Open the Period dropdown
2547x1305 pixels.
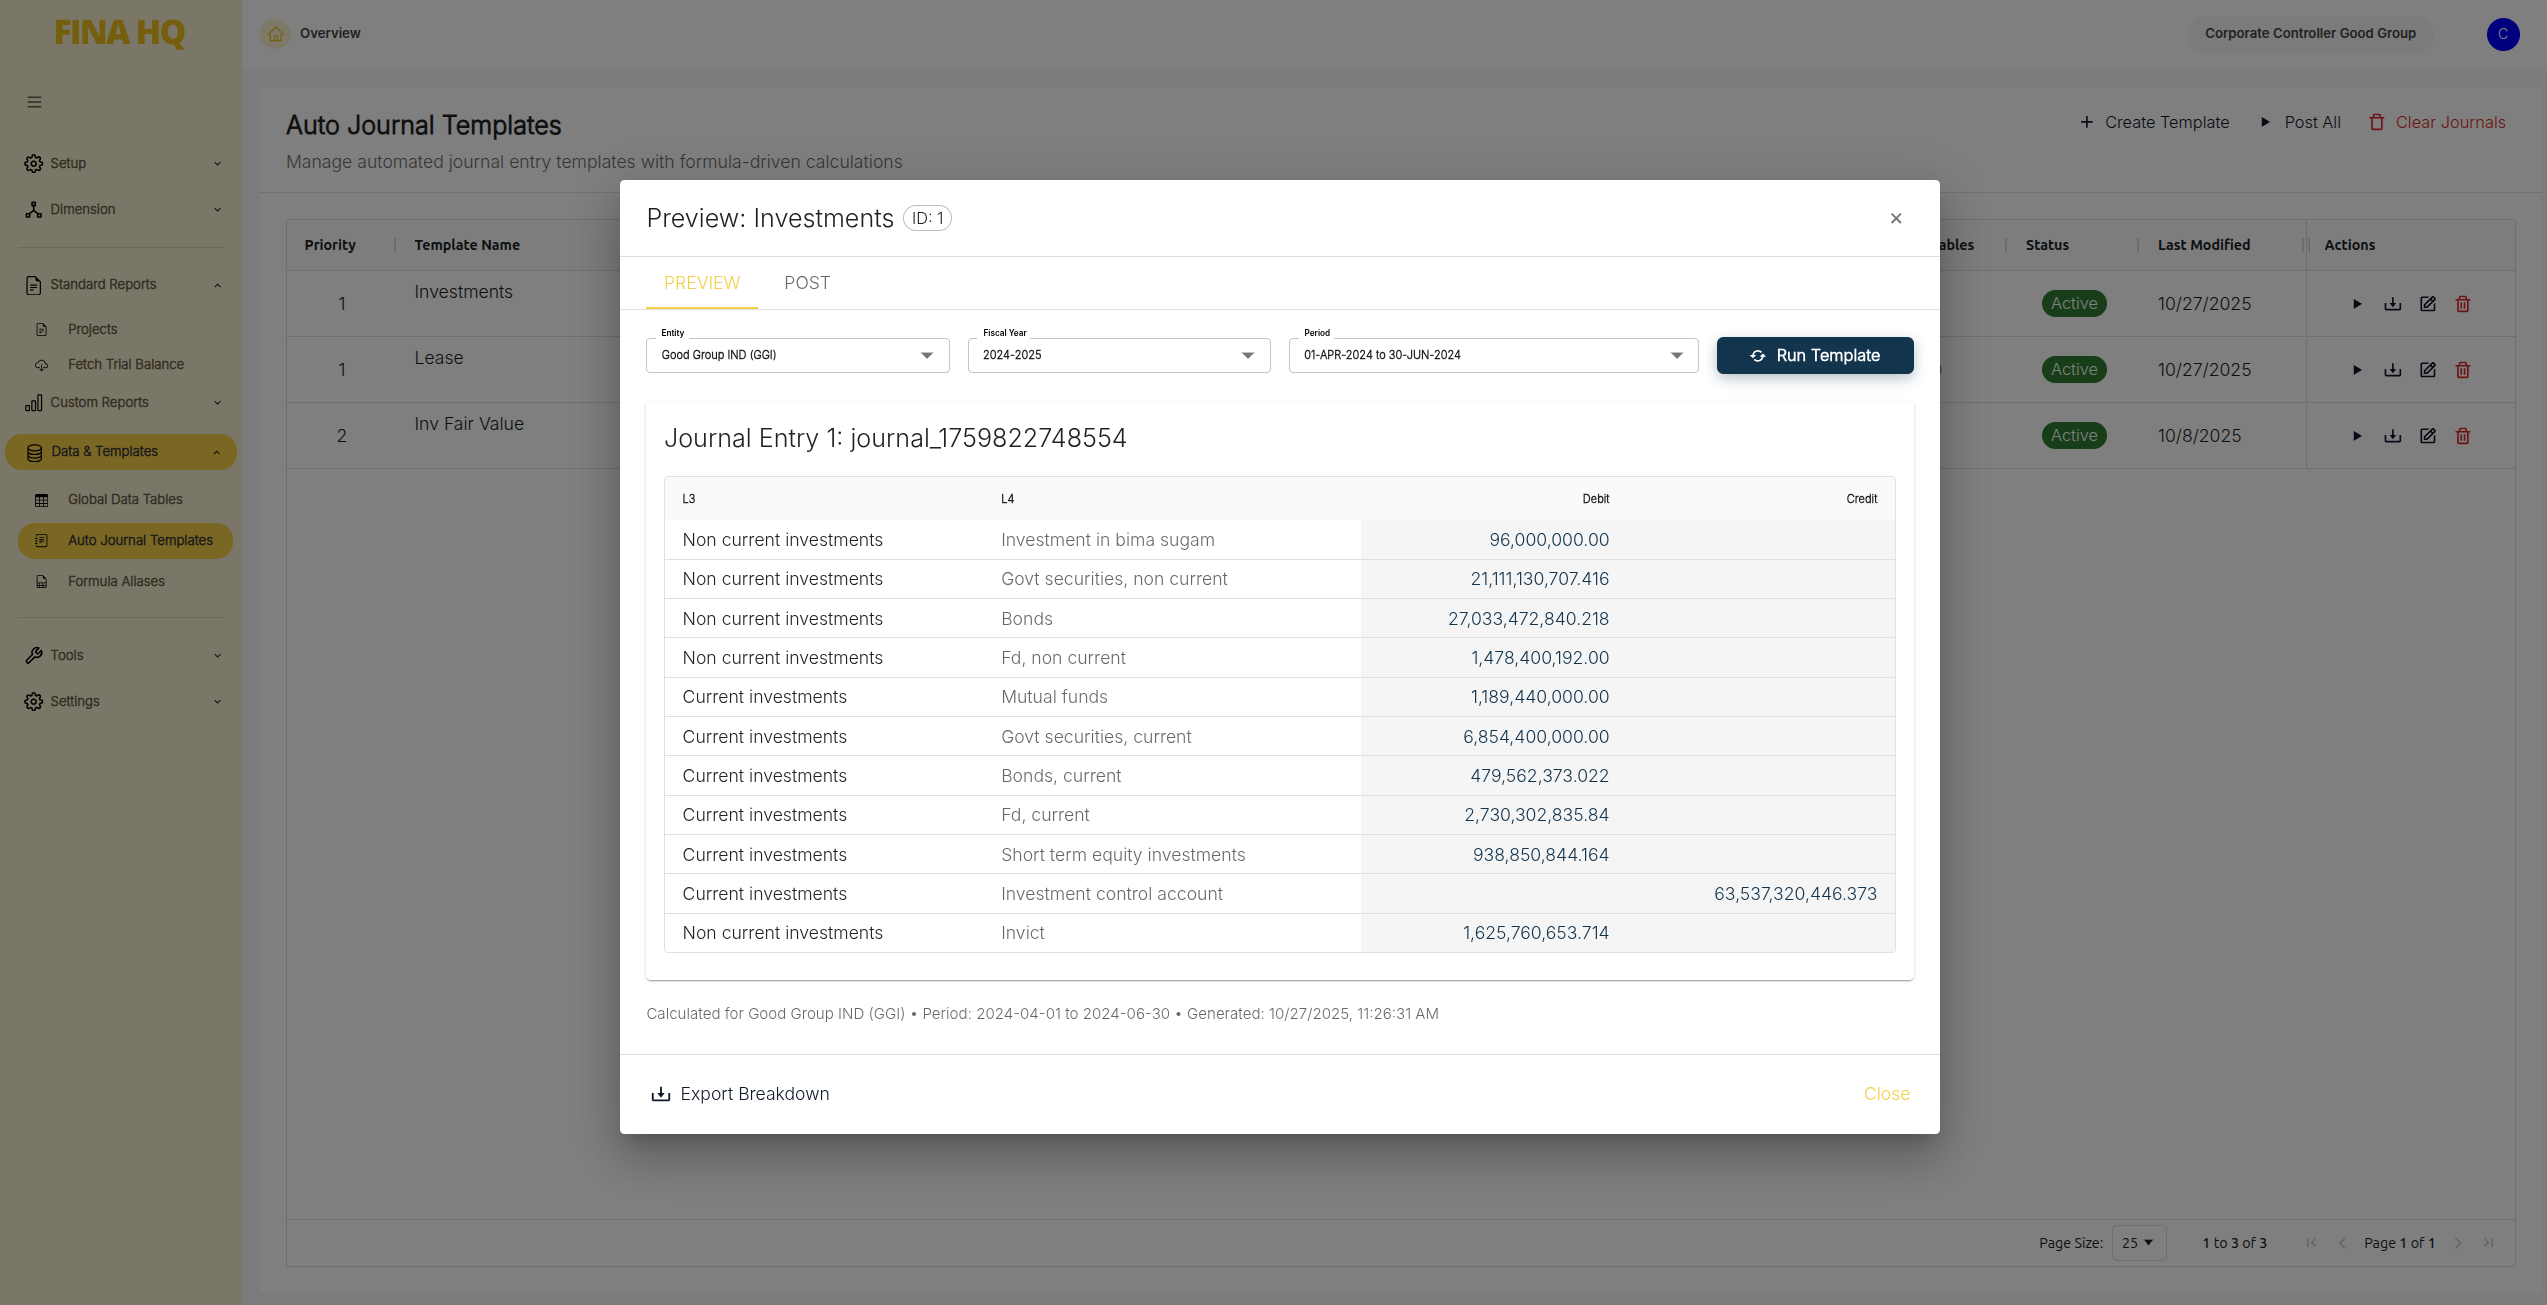click(1492, 355)
